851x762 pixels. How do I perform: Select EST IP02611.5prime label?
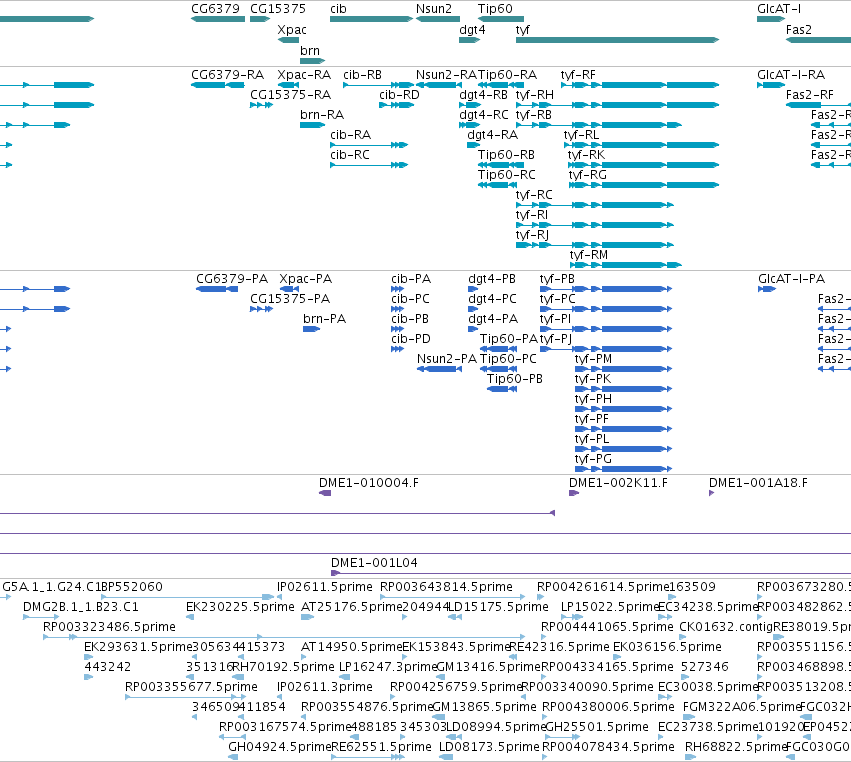(325, 587)
